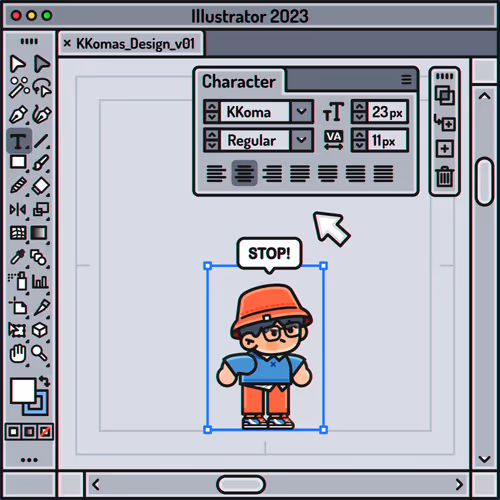Screen dimensions: 500x500
Task: Enable left text alignment
Action: [x=216, y=174]
